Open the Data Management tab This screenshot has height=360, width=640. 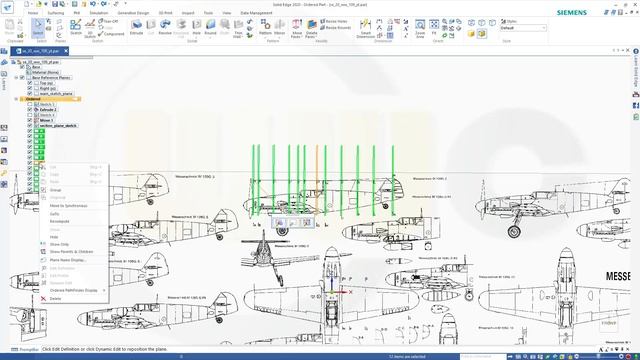tap(256, 13)
